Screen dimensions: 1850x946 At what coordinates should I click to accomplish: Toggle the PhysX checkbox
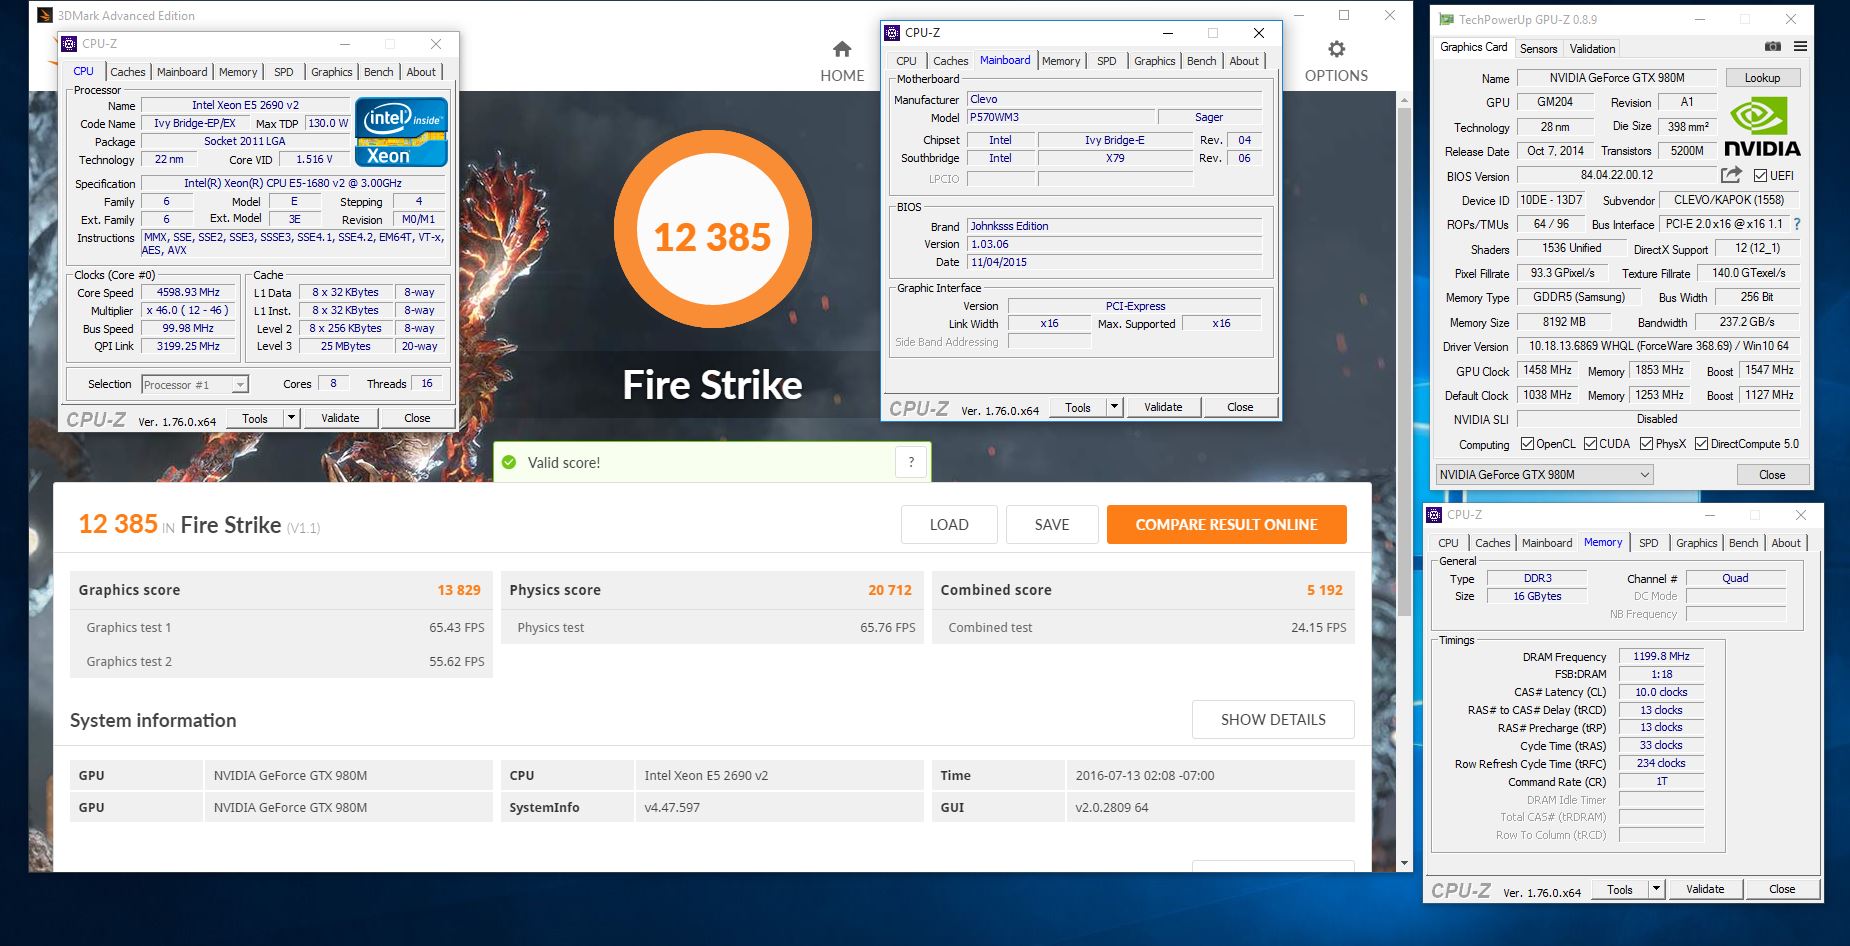click(1646, 444)
